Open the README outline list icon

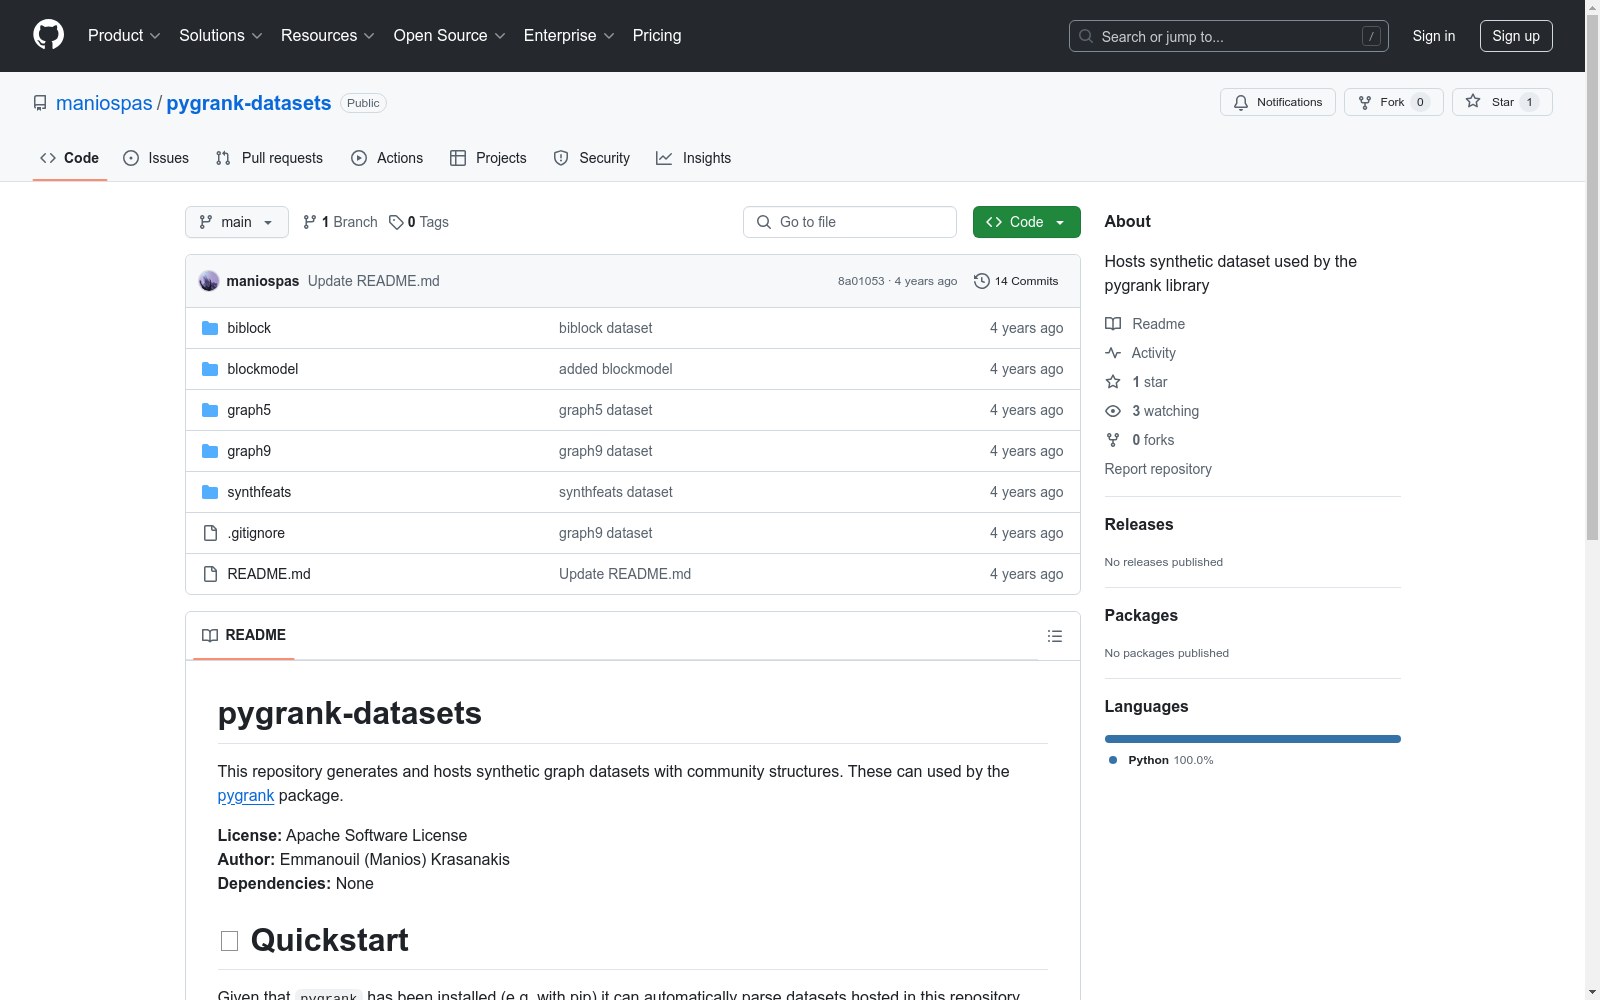pyautogui.click(x=1054, y=636)
